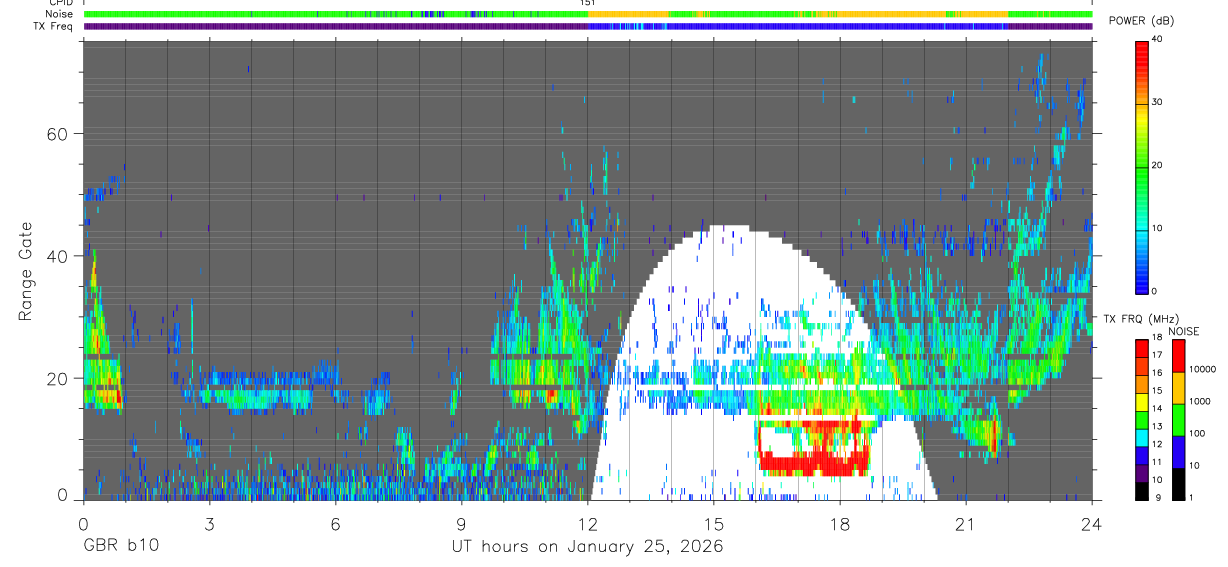
Task: Click the 18 tick label on the UT hours axis
Action: 839,523
